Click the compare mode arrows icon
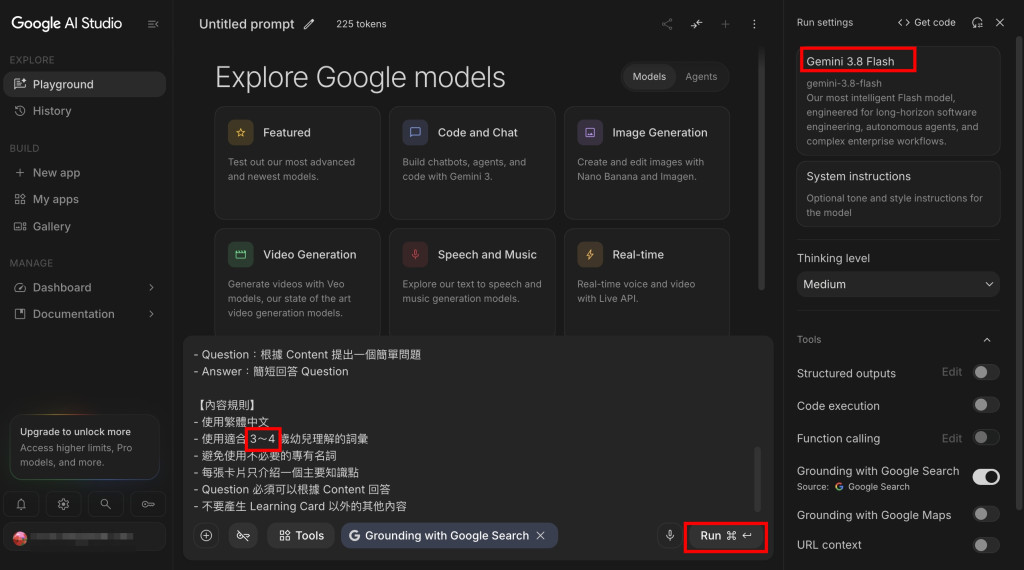Image resolution: width=1024 pixels, height=570 pixels. tap(696, 24)
